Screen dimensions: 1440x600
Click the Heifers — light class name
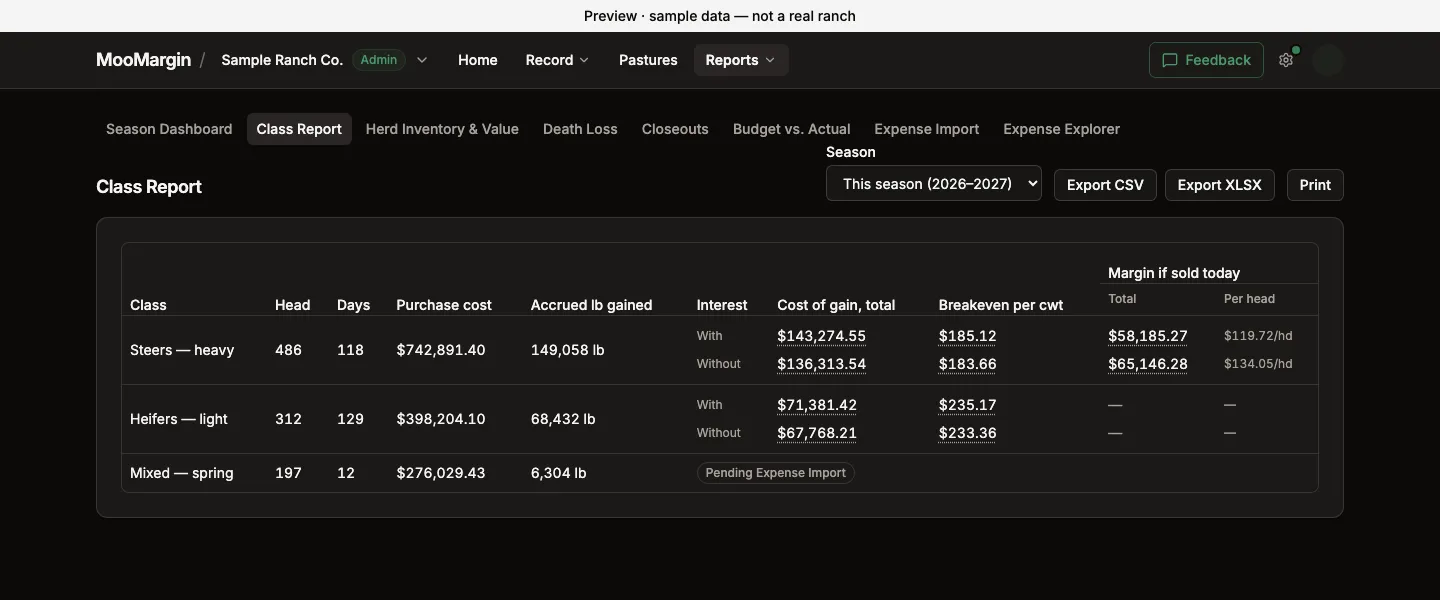[x=179, y=419]
